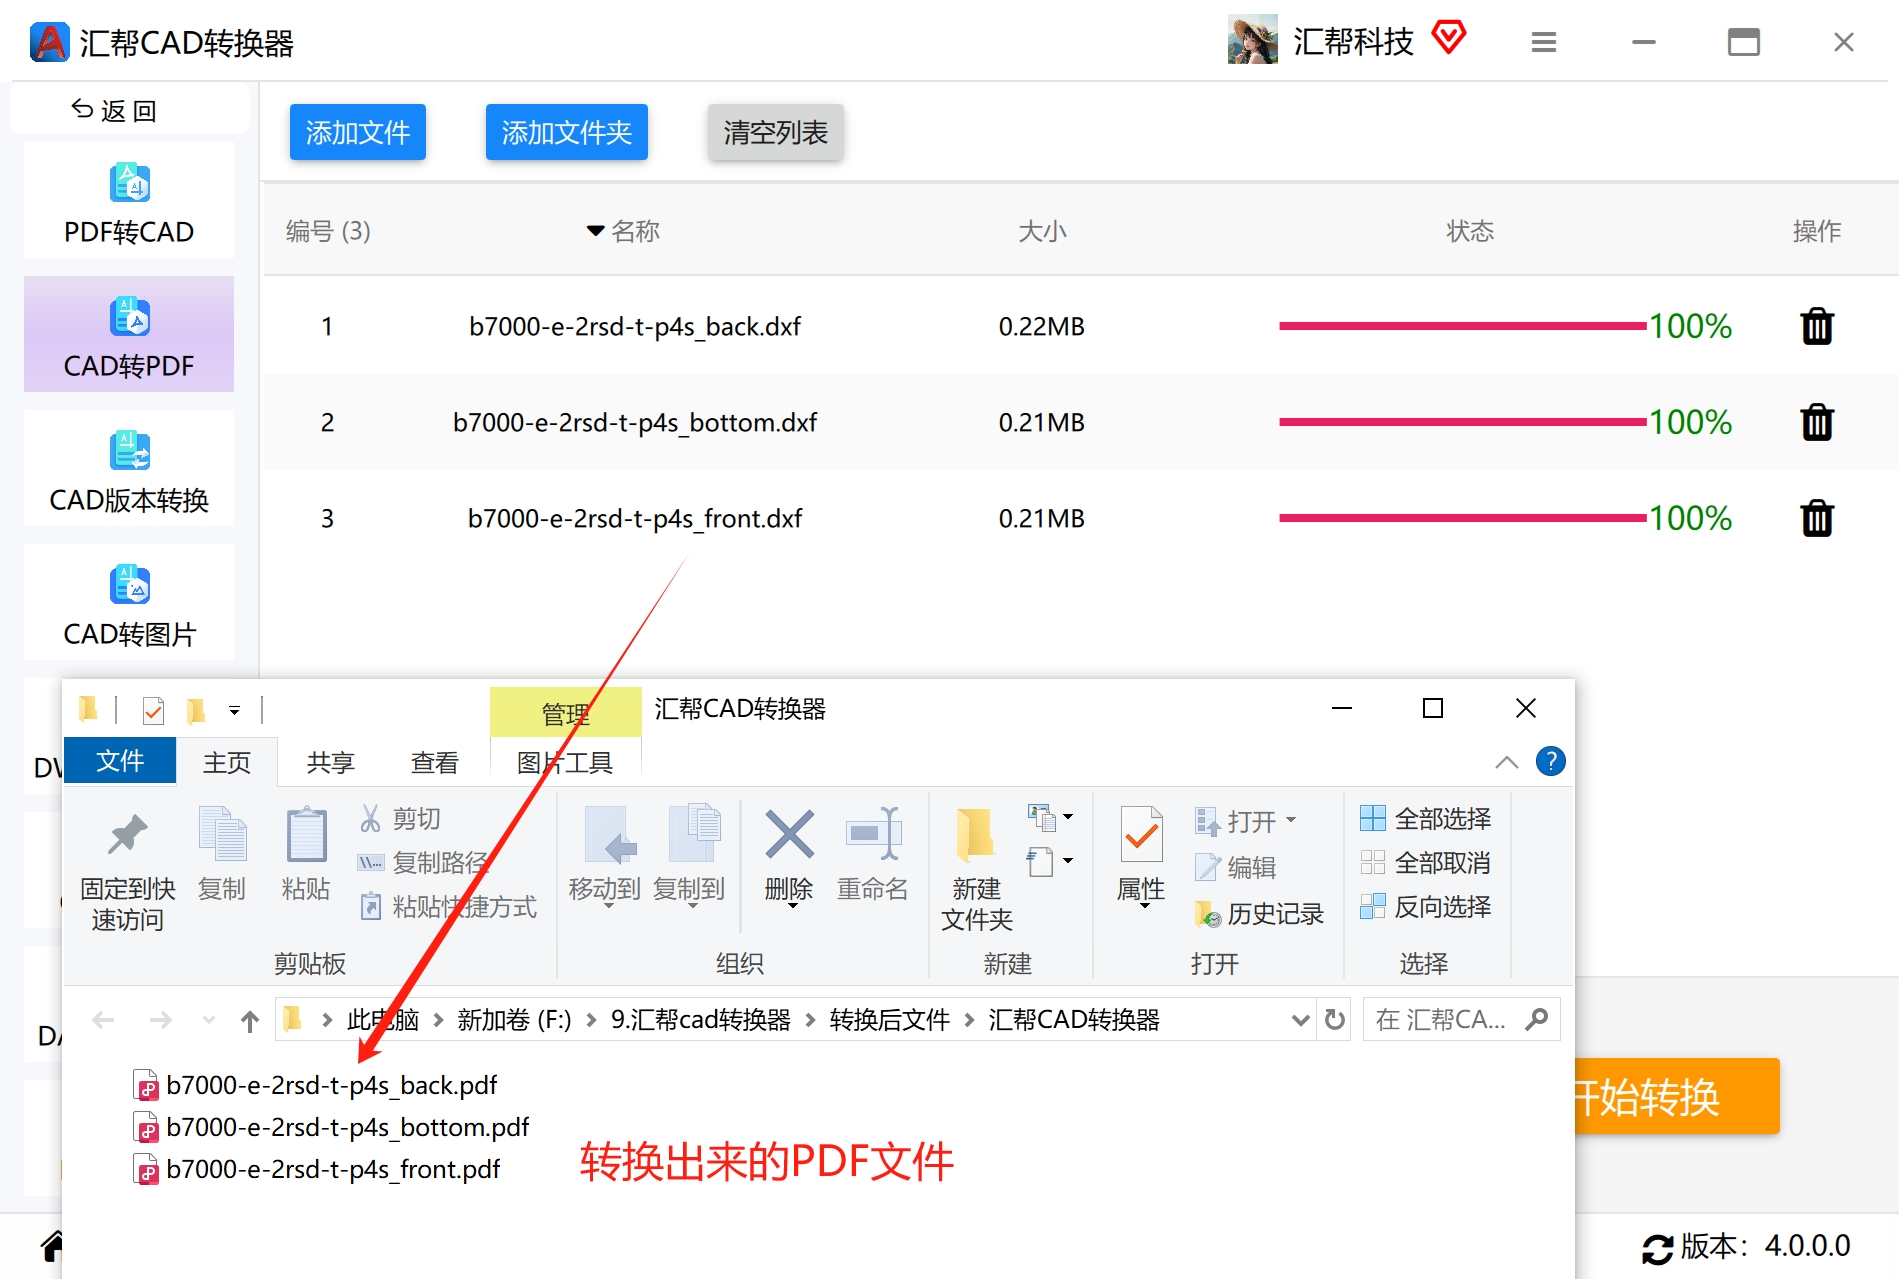Open 历史记录 in the ribbon
The width and height of the screenshot is (1899, 1279).
(1259, 913)
